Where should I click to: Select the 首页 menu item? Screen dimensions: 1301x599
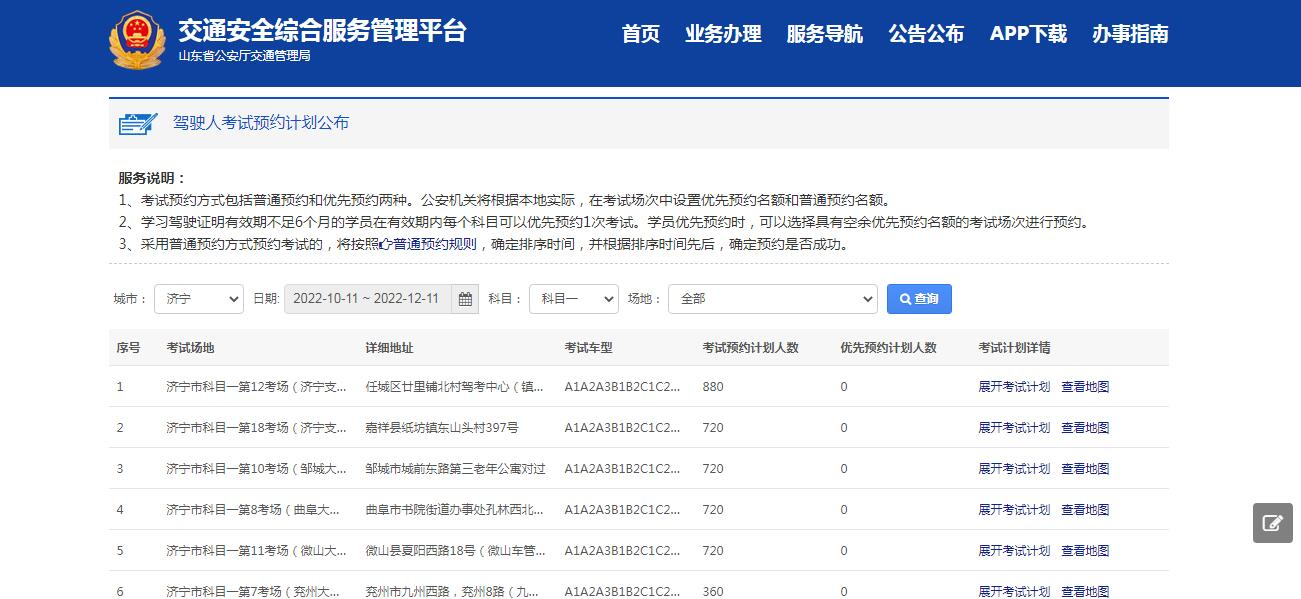(x=640, y=33)
